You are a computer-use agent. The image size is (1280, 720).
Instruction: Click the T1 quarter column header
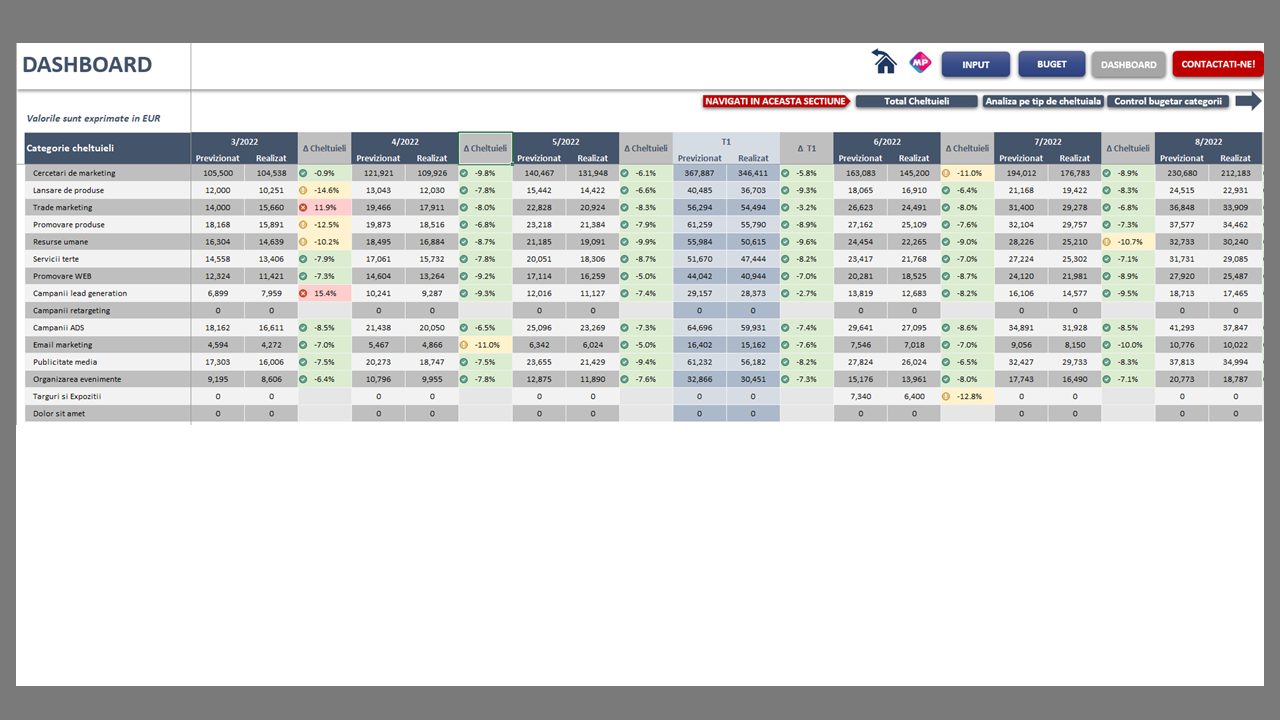click(x=726, y=141)
